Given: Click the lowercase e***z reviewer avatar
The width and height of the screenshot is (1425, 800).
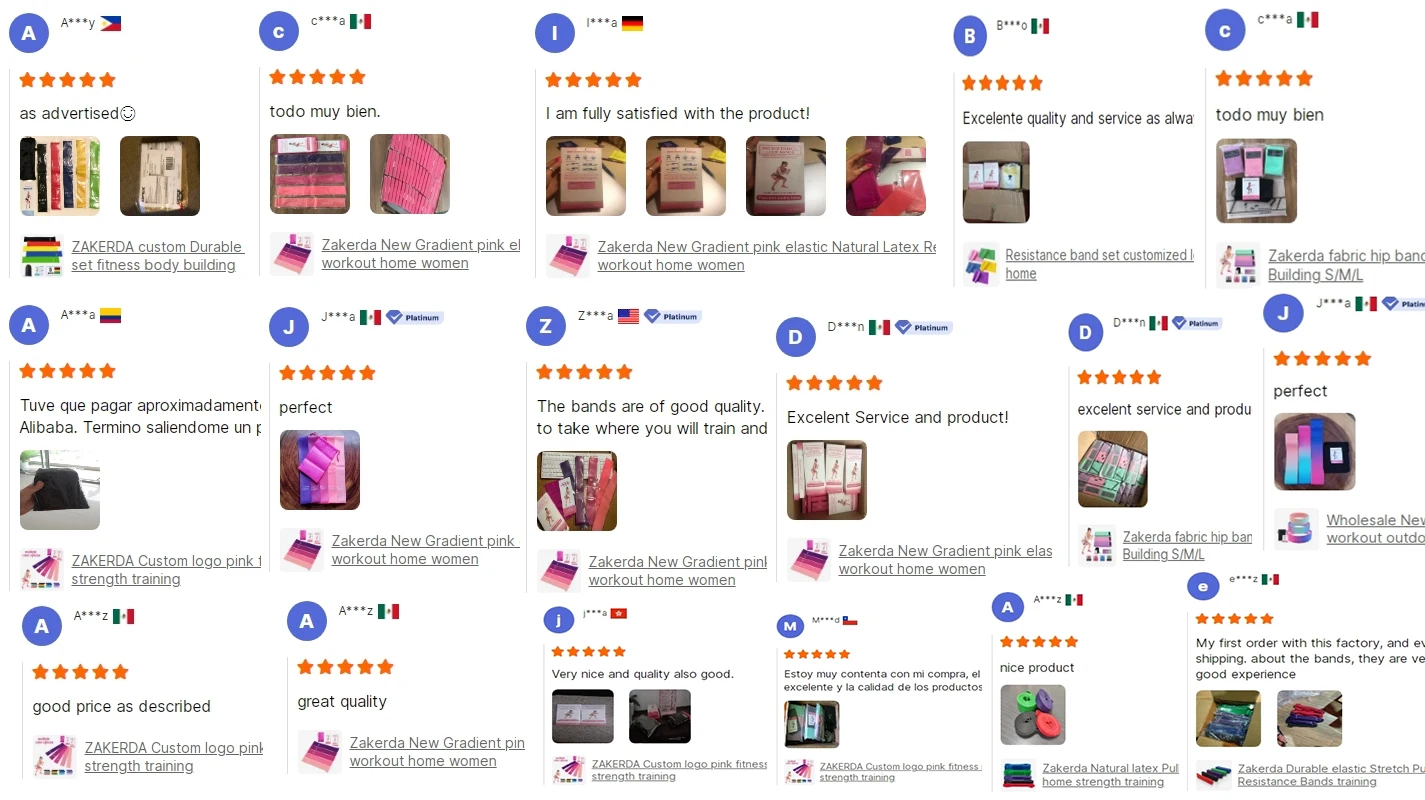Looking at the screenshot, I should pos(1203,586).
